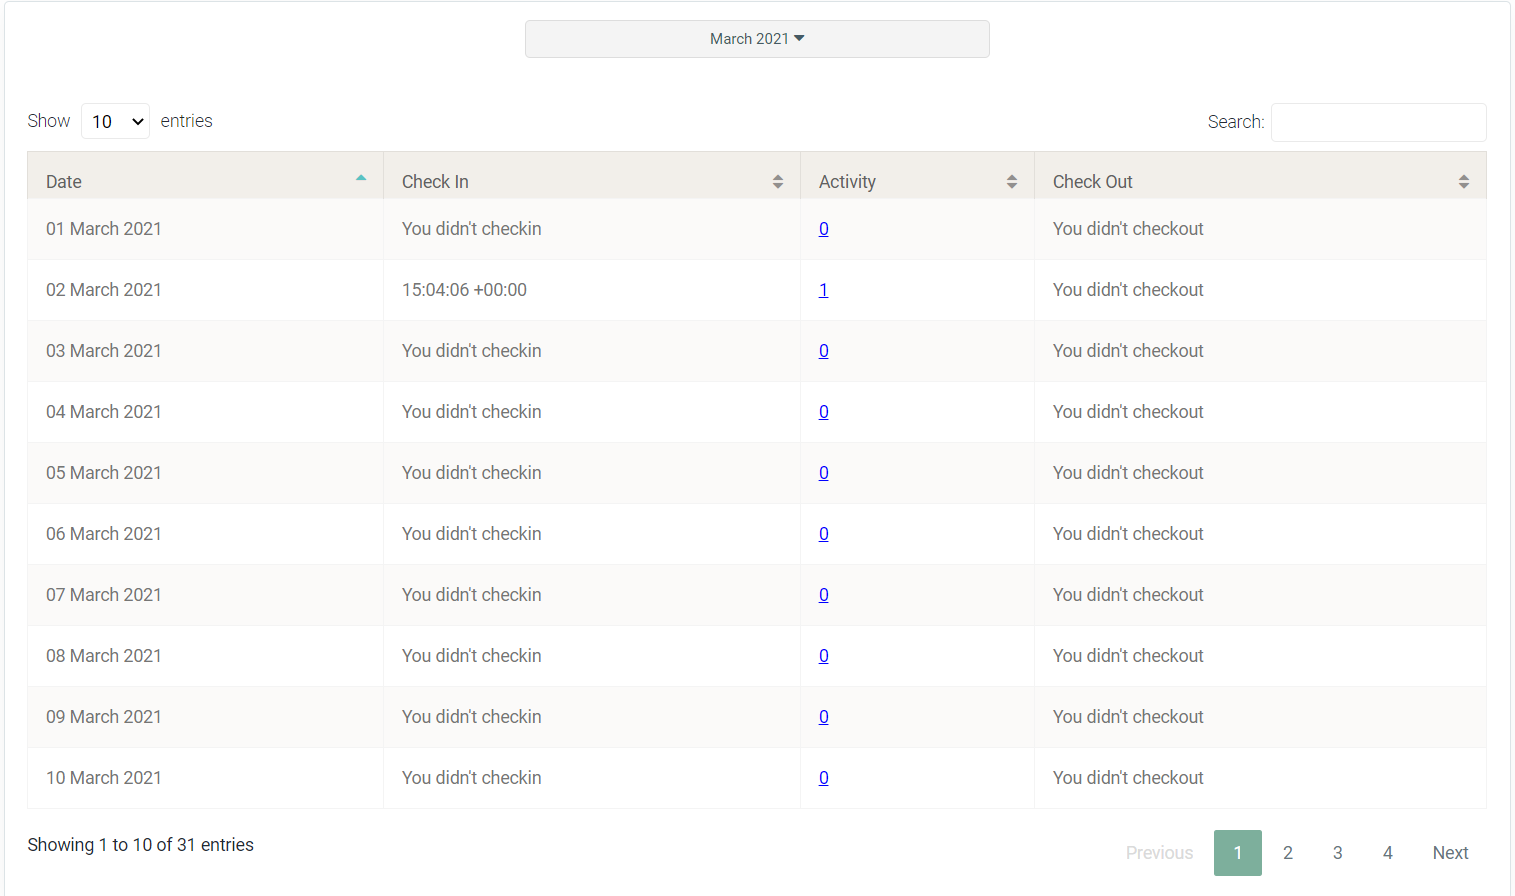Select check-out cell for 10 March 2021

[x=1260, y=778]
